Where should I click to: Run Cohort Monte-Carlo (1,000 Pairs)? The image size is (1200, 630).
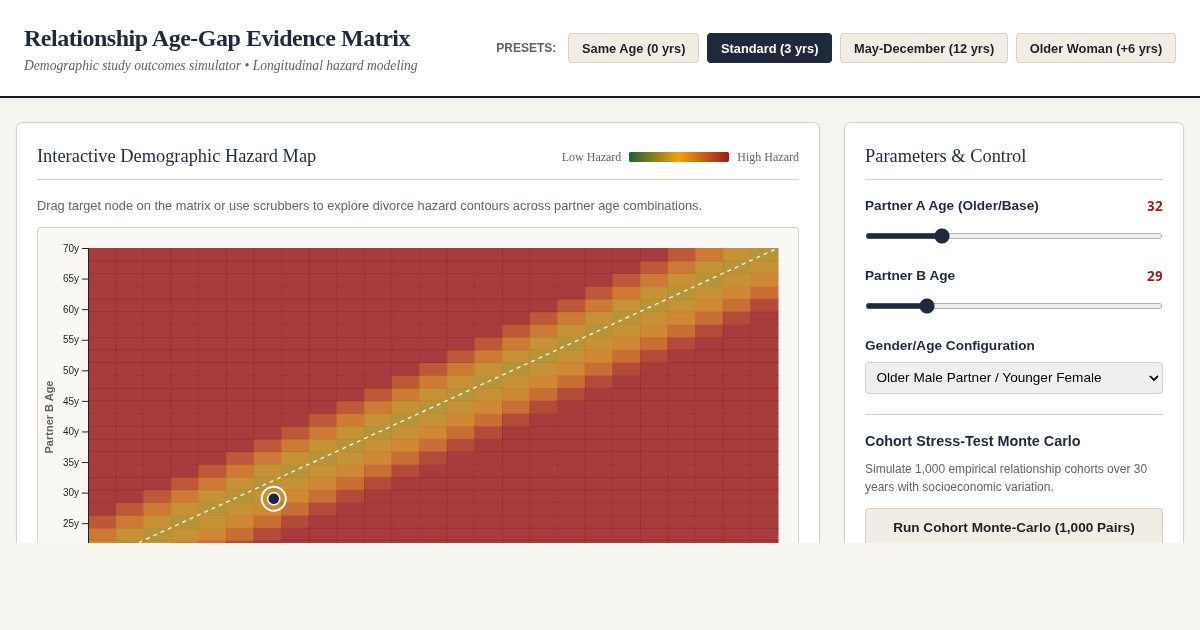pos(1014,527)
